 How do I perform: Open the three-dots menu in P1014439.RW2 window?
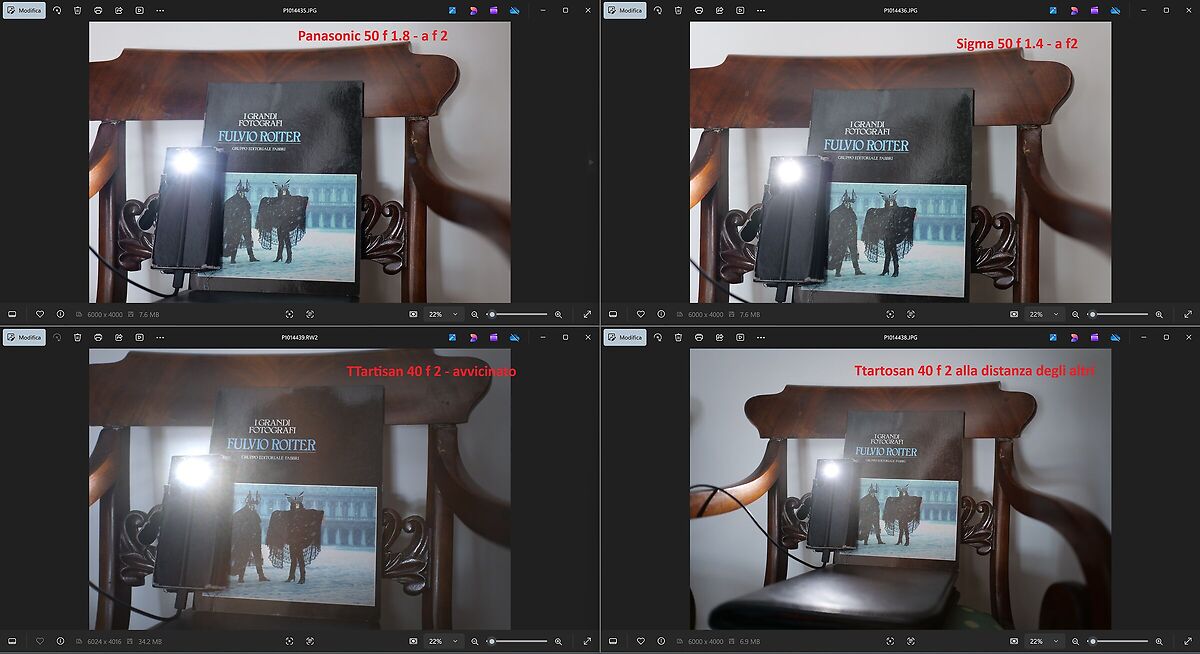pyautogui.click(x=159, y=337)
